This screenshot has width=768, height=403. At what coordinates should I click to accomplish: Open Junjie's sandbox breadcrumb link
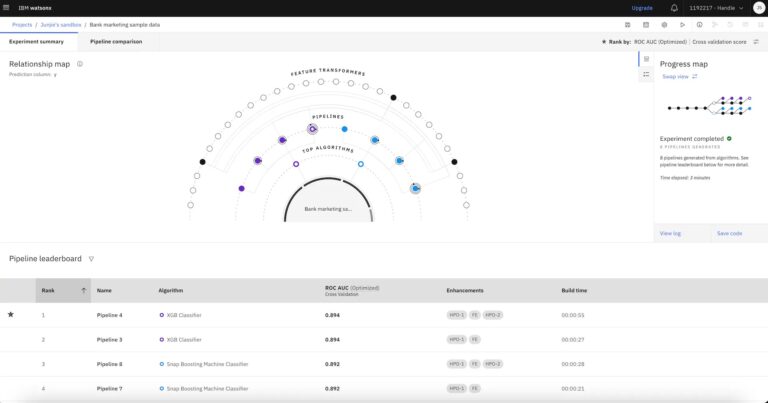pos(61,24)
